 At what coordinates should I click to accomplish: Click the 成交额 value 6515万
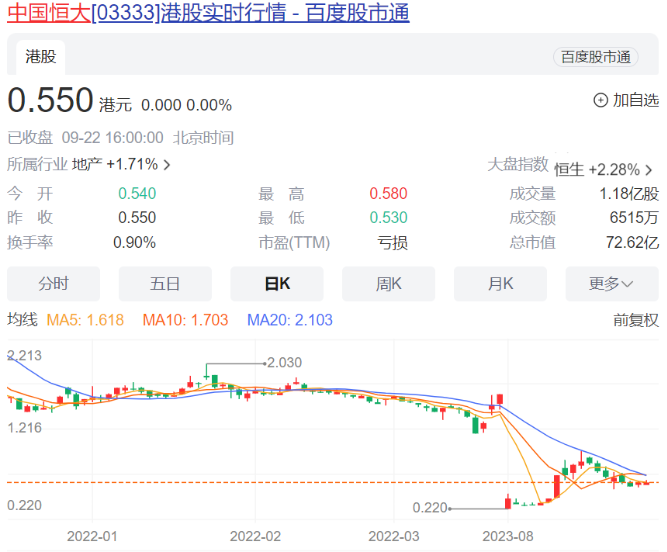click(634, 218)
